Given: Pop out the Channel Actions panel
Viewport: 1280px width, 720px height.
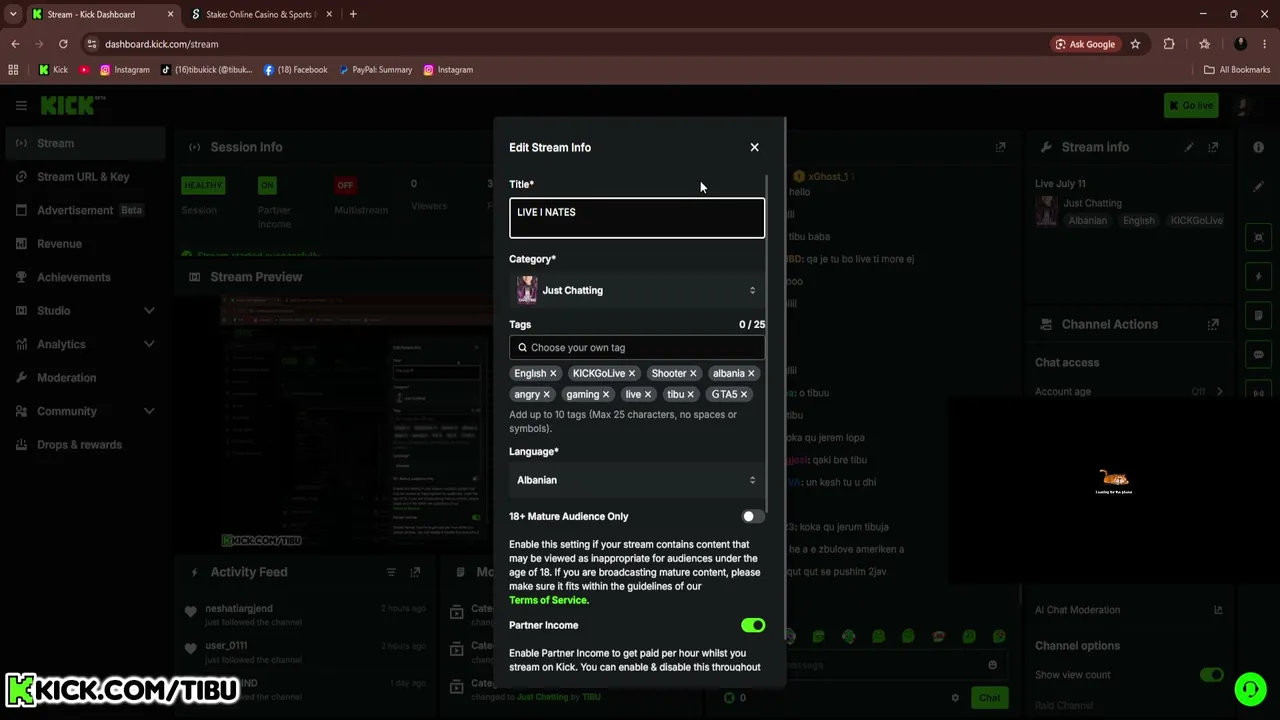Looking at the screenshot, I should click(1213, 324).
